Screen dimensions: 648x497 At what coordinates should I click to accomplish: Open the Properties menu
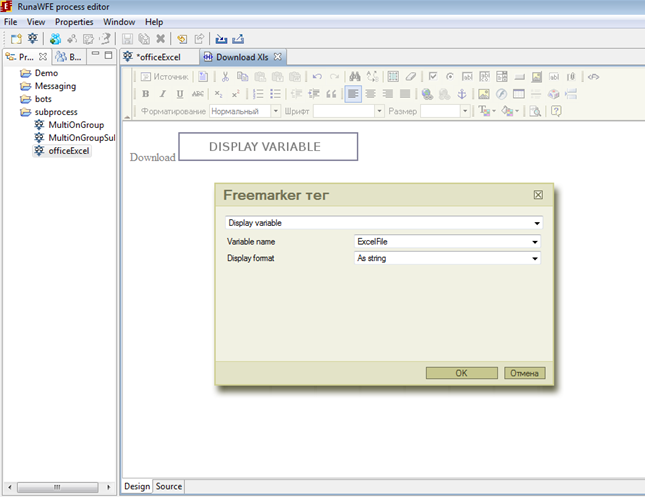(74, 22)
